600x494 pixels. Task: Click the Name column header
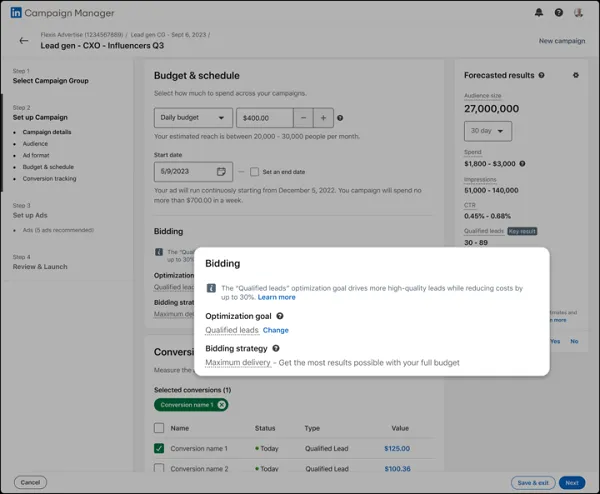click(180, 428)
